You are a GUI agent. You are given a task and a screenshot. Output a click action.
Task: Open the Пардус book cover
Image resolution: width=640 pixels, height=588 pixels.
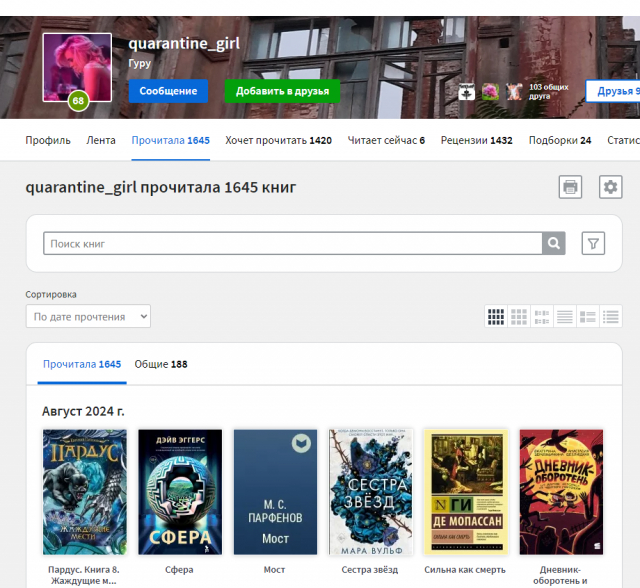tap(85, 492)
